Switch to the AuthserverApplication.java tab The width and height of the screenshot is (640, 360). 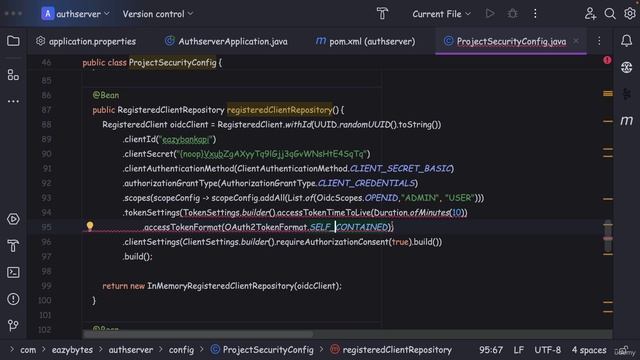click(226, 41)
